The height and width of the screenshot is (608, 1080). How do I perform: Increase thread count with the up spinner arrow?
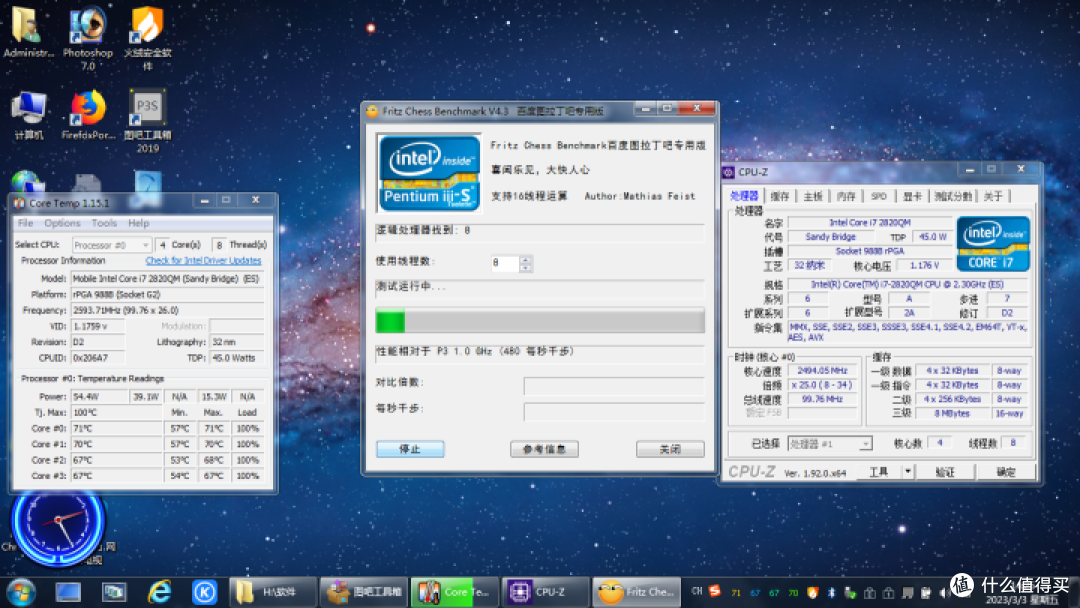point(526,259)
